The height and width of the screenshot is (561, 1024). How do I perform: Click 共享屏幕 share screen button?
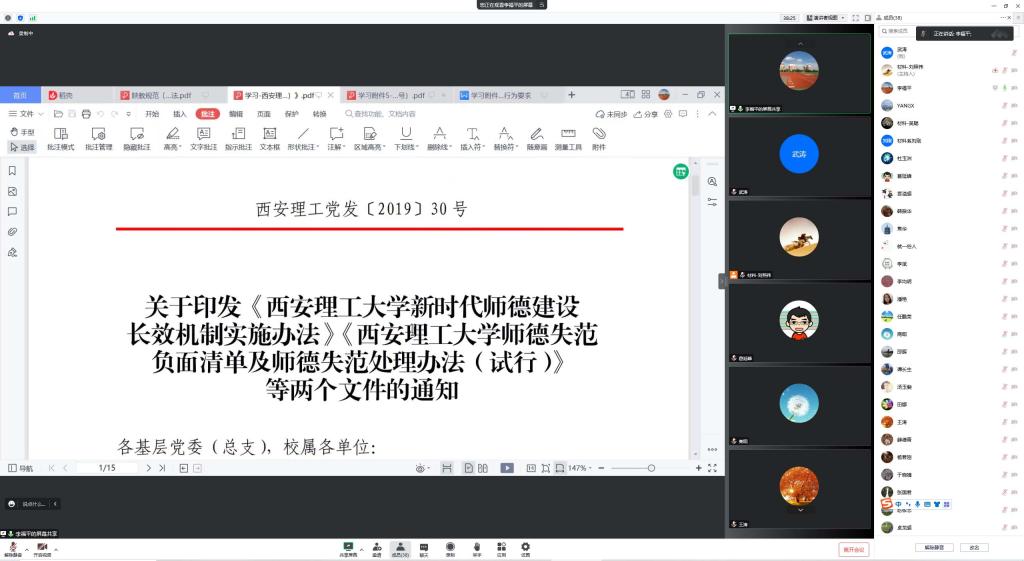click(348, 549)
